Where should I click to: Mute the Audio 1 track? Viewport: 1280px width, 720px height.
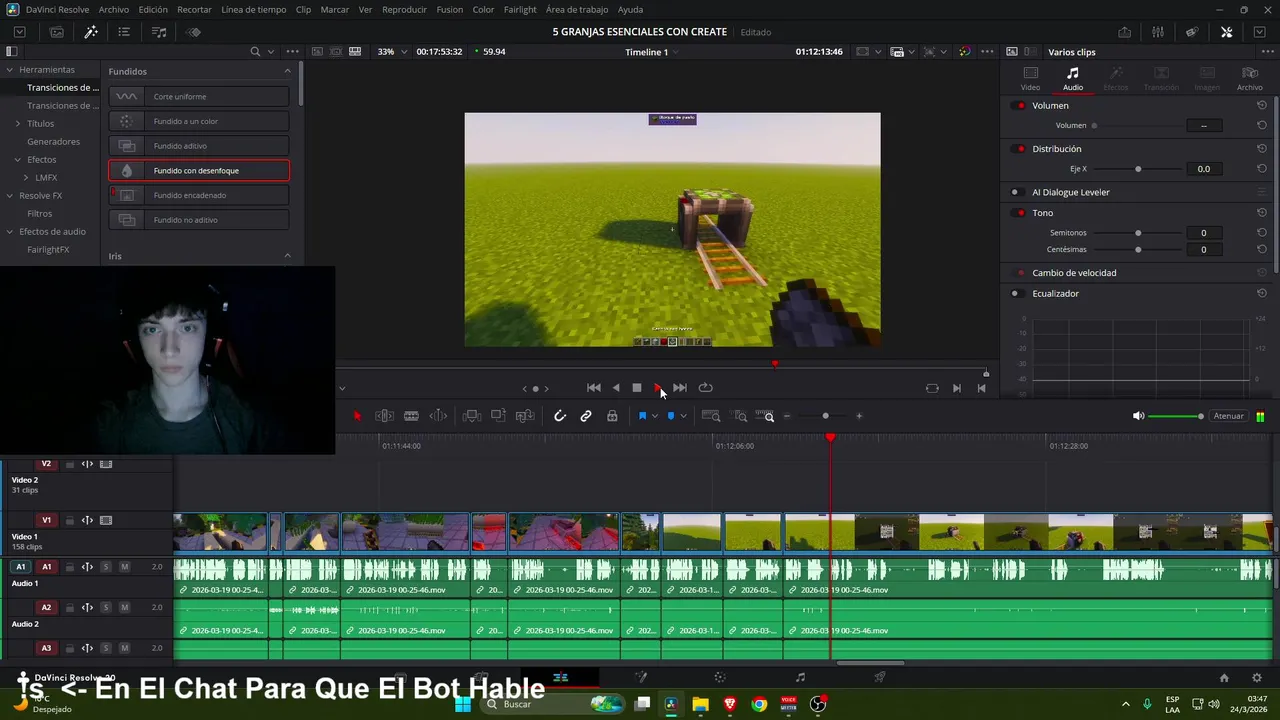coord(124,567)
